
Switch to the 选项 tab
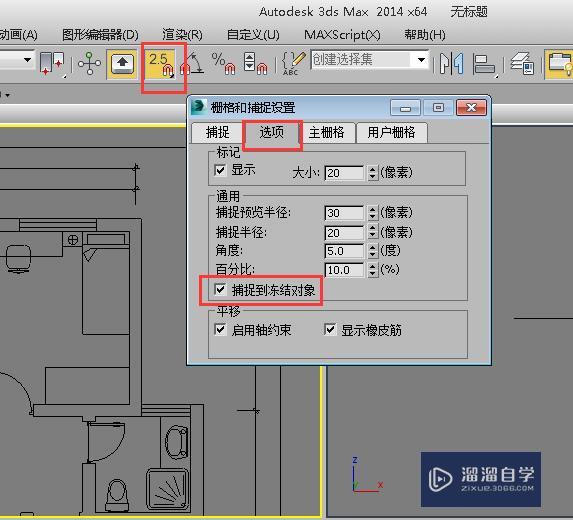[272, 132]
